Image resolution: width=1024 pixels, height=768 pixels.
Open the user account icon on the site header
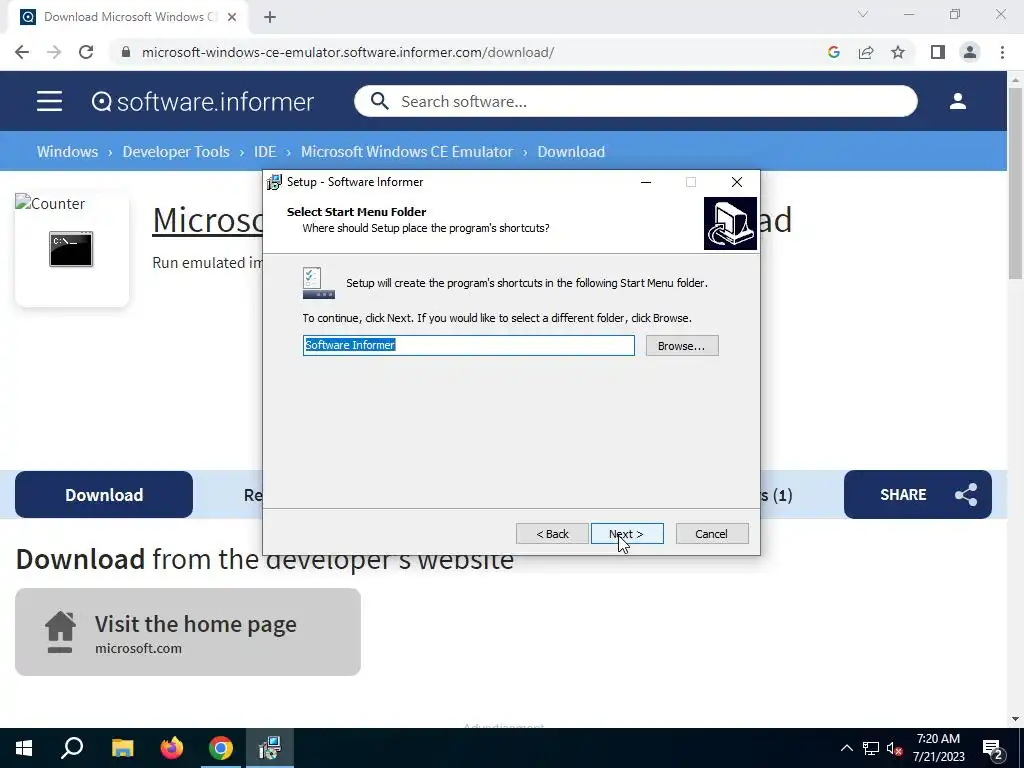(957, 101)
